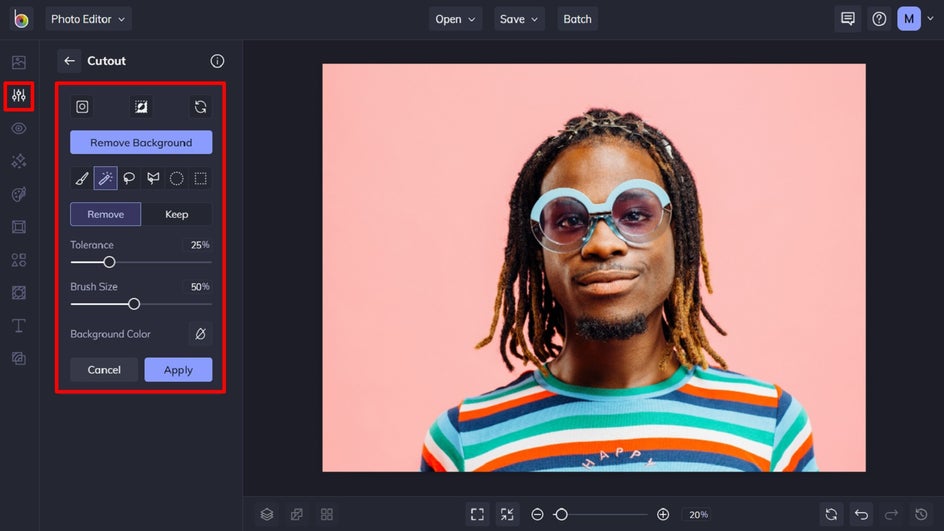The image size is (944, 531).
Task: Click the actual size collapse icon
Action: 507,514
